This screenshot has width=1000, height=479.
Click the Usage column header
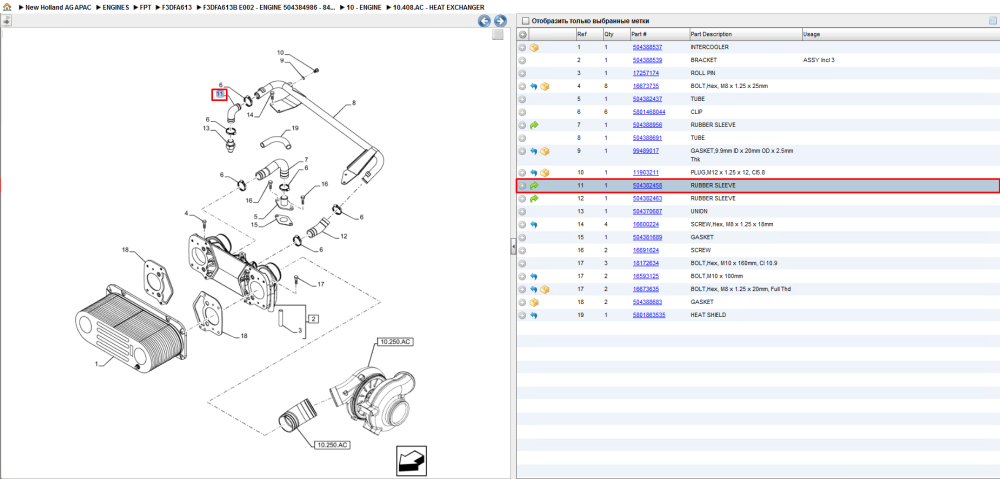point(812,34)
